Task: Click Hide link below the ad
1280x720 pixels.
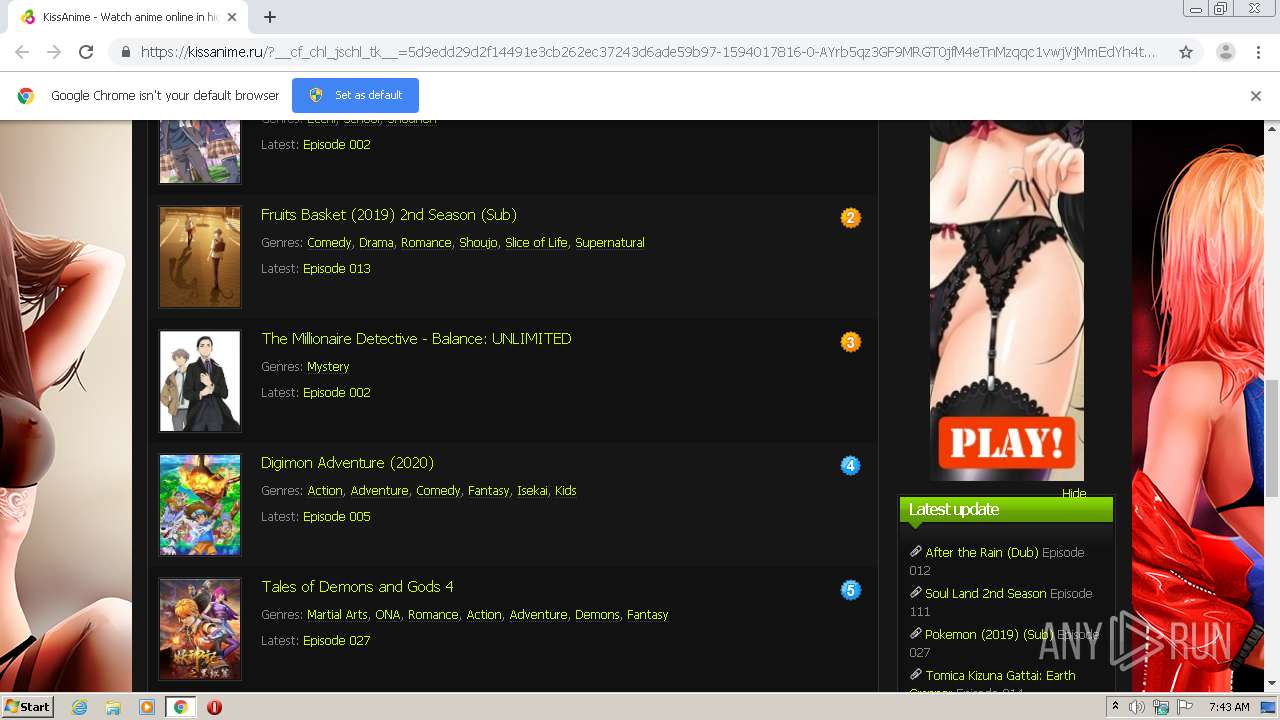Action: tap(1074, 493)
